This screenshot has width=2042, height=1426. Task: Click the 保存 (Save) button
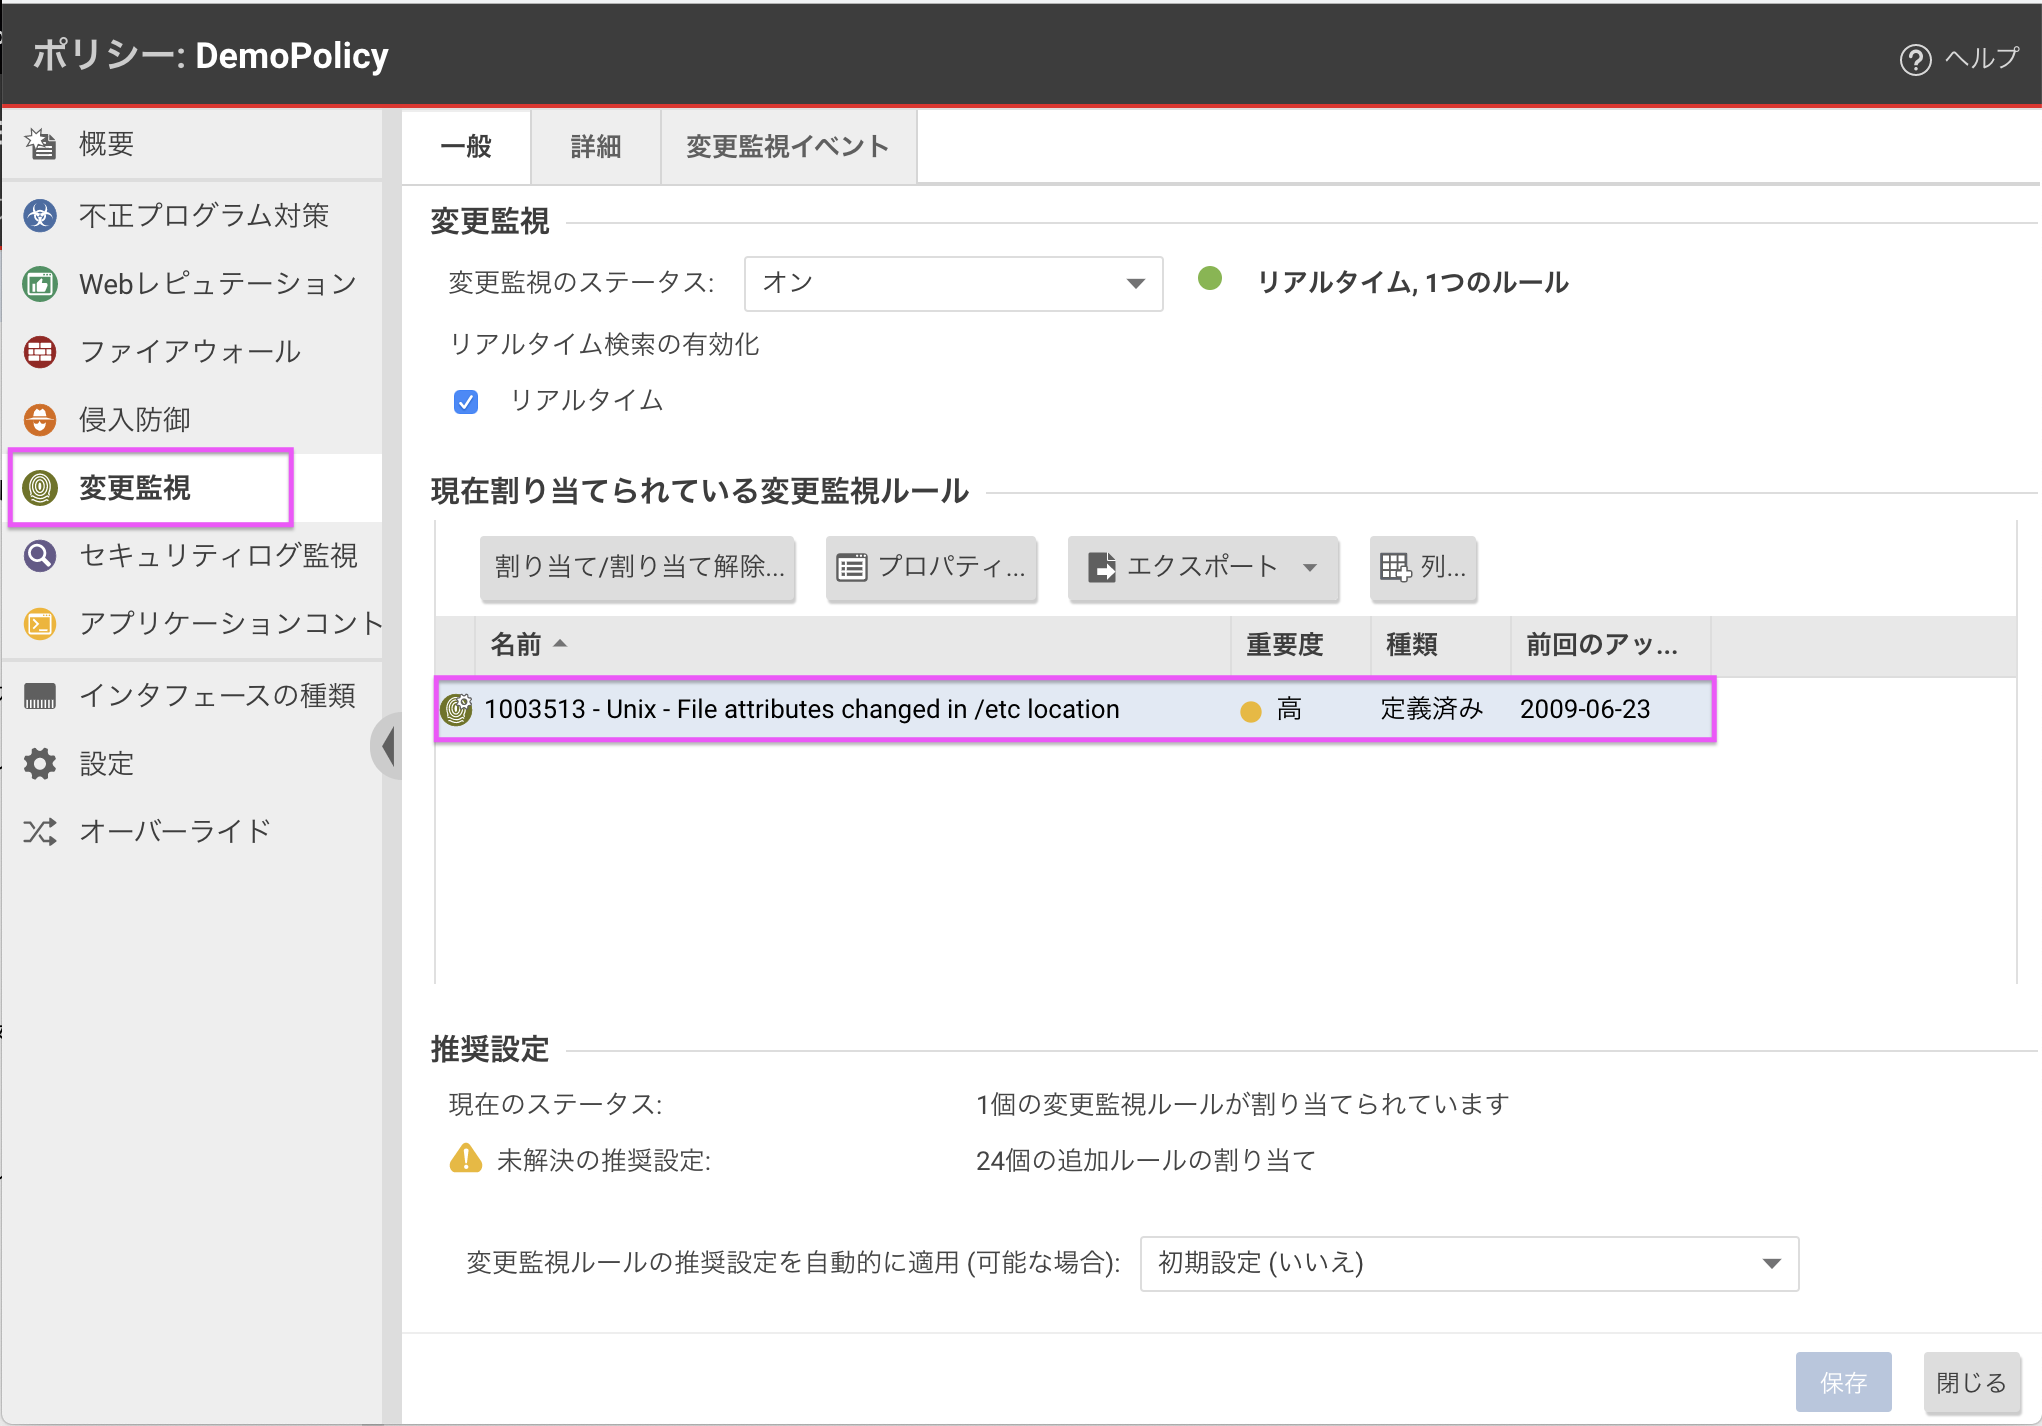(1843, 1382)
